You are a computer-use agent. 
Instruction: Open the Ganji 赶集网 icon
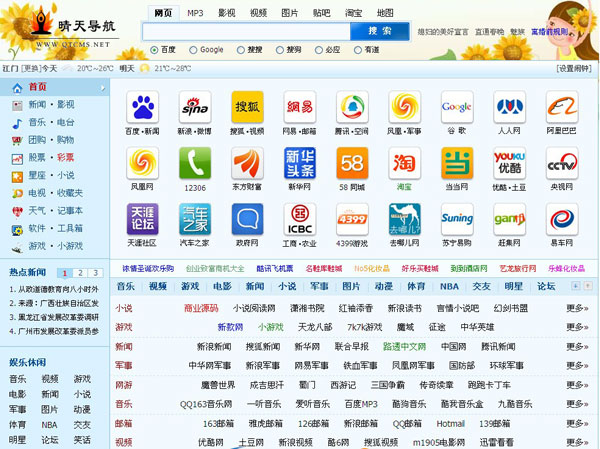[x=509, y=219]
